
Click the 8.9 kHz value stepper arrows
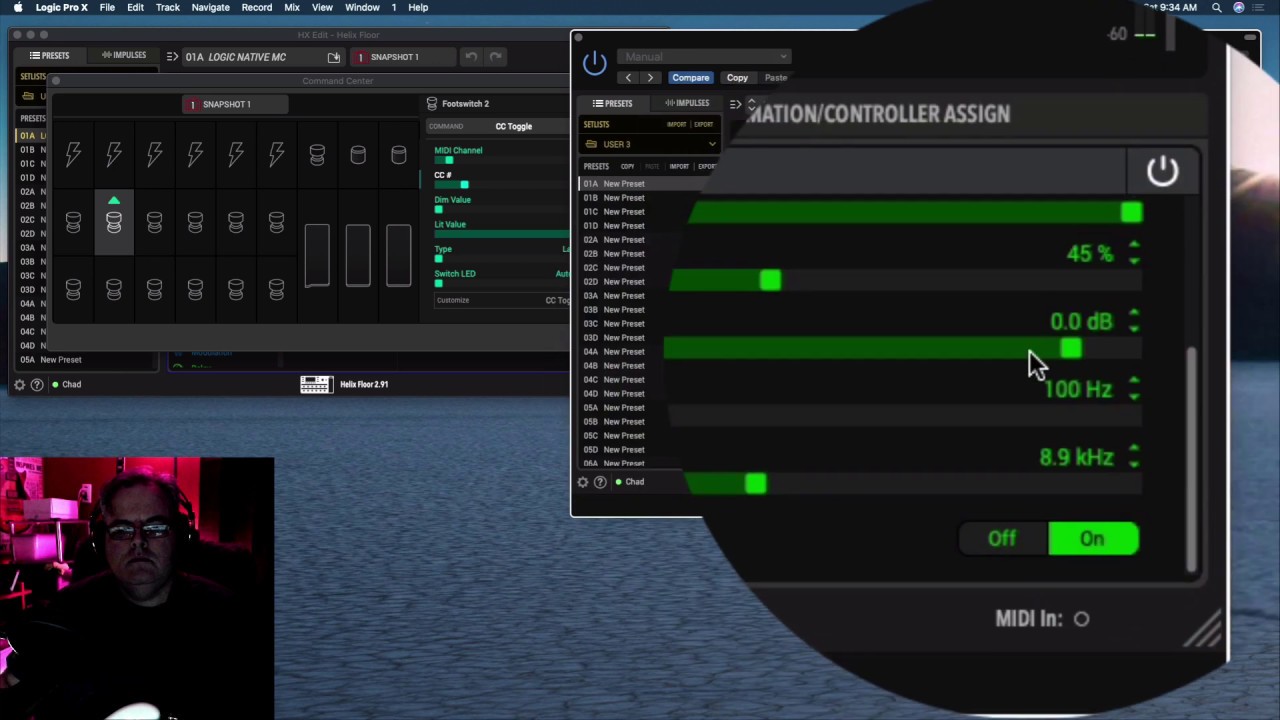(x=1134, y=456)
